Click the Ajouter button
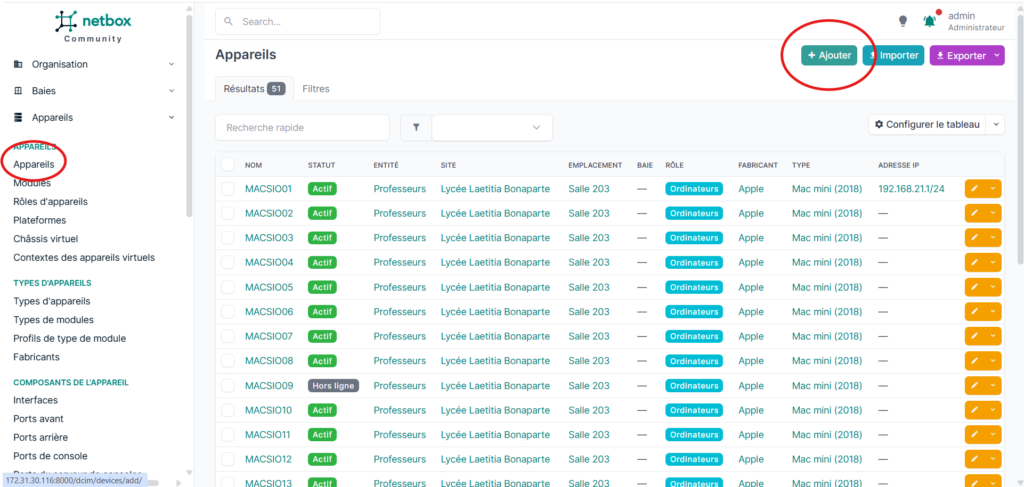The width and height of the screenshot is (1024, 487). pyautogui.click(x=829, y=55)
